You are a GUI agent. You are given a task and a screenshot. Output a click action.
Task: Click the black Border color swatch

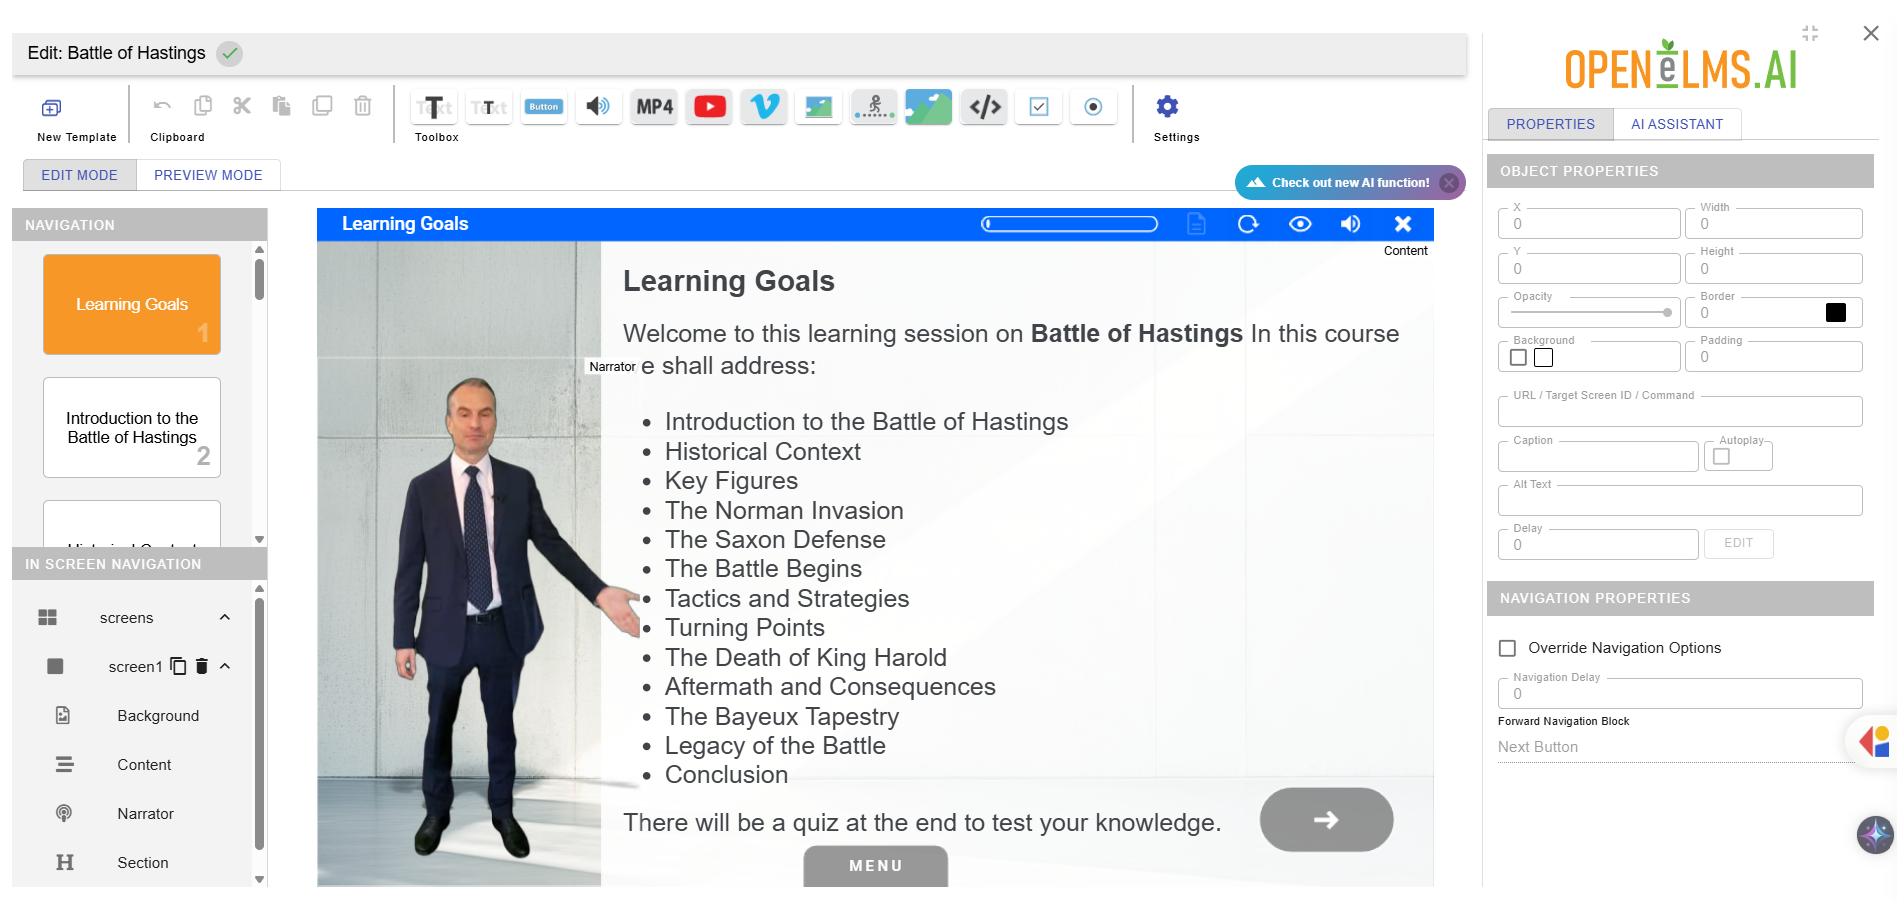tap(1836, 313)
